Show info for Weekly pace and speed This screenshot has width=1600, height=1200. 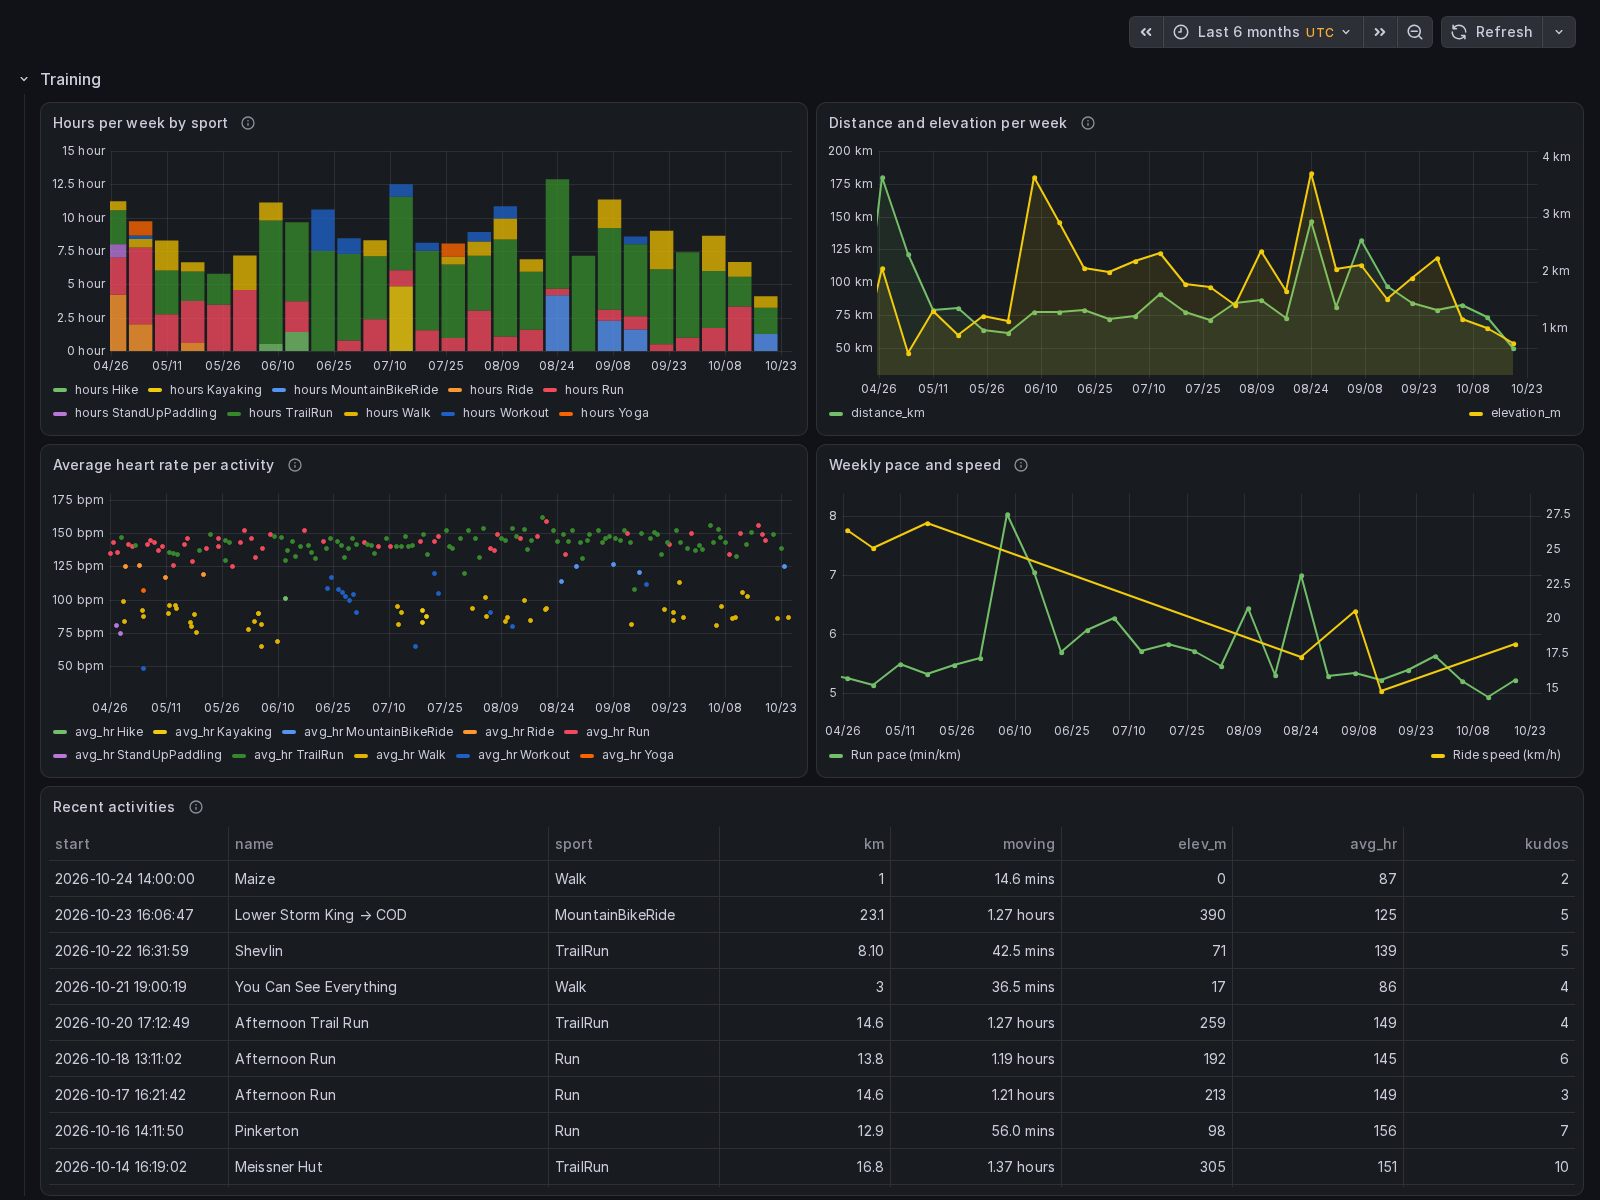coord(1021,465)
